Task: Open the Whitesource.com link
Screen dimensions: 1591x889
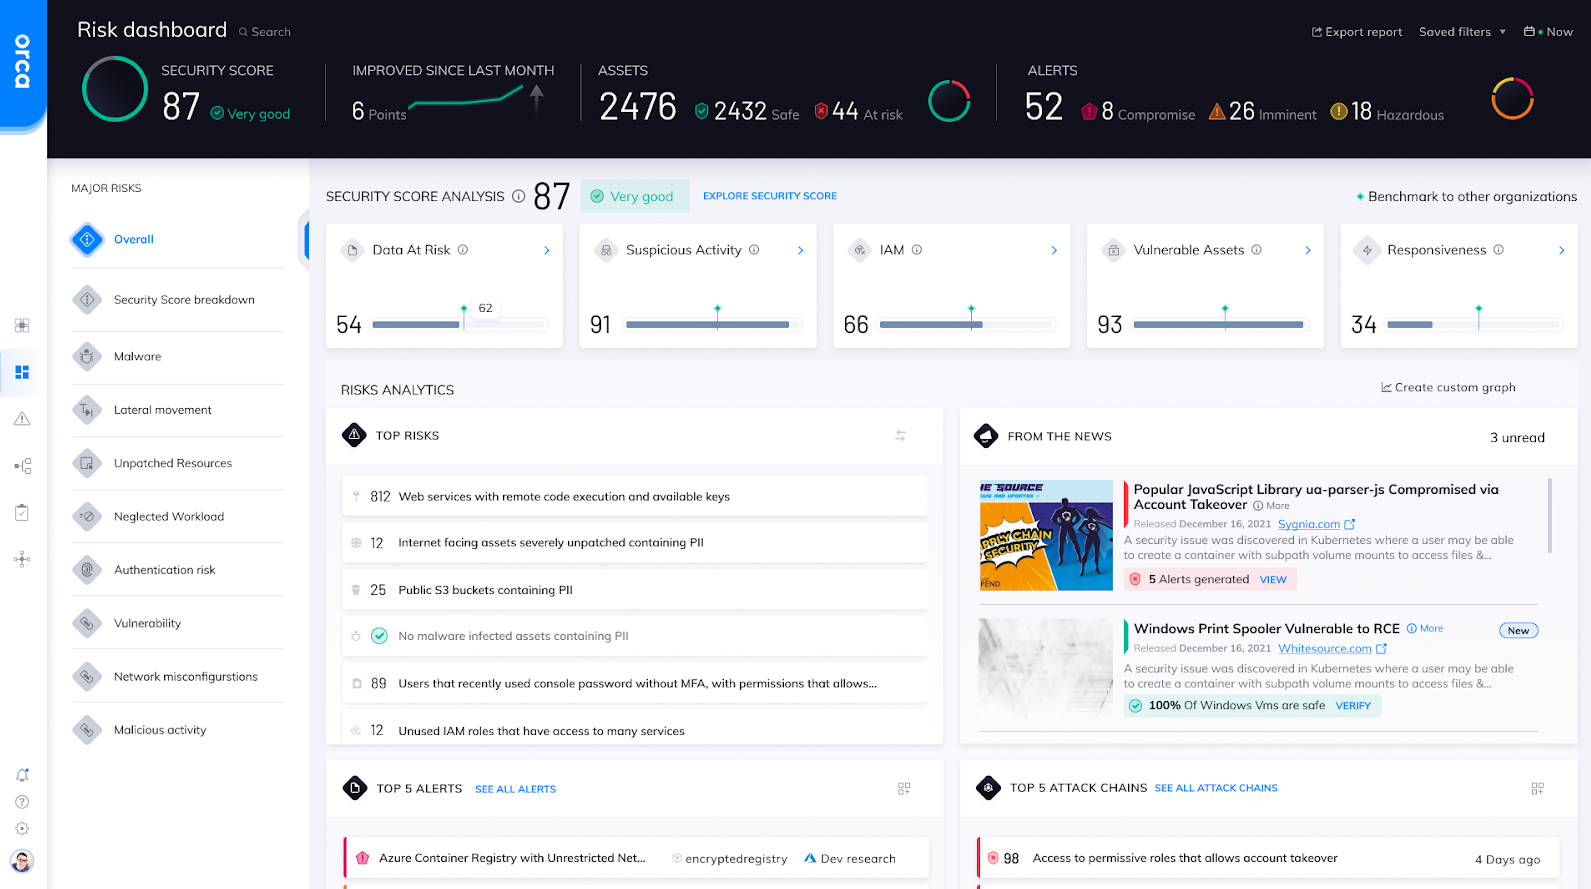Action: 1325,649
